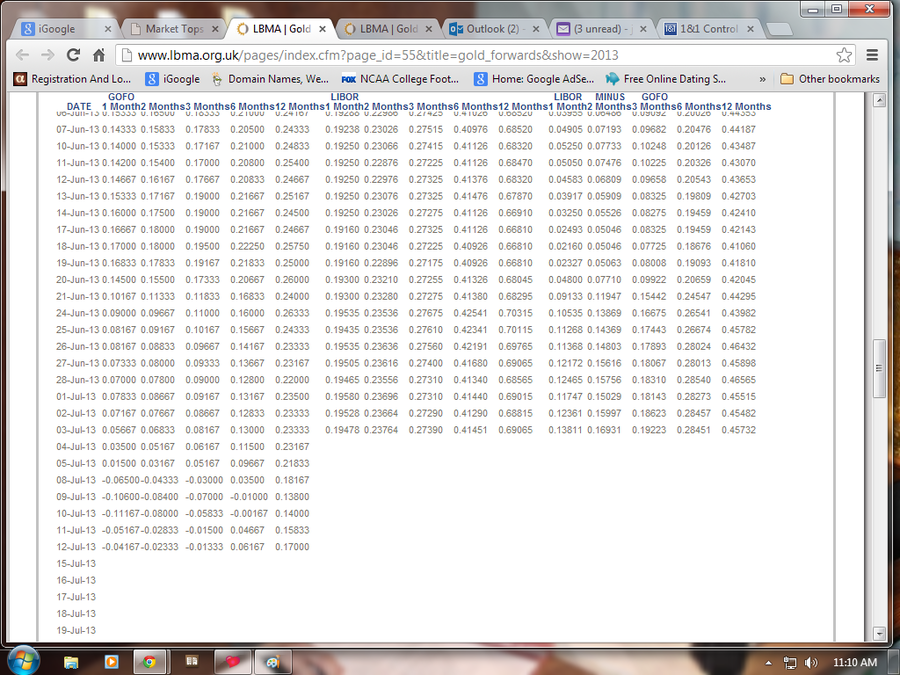The height and width of the screenshot is (675, 900).
Task: Bookmark this page with the star icon
Action: (x=844, y=55)
